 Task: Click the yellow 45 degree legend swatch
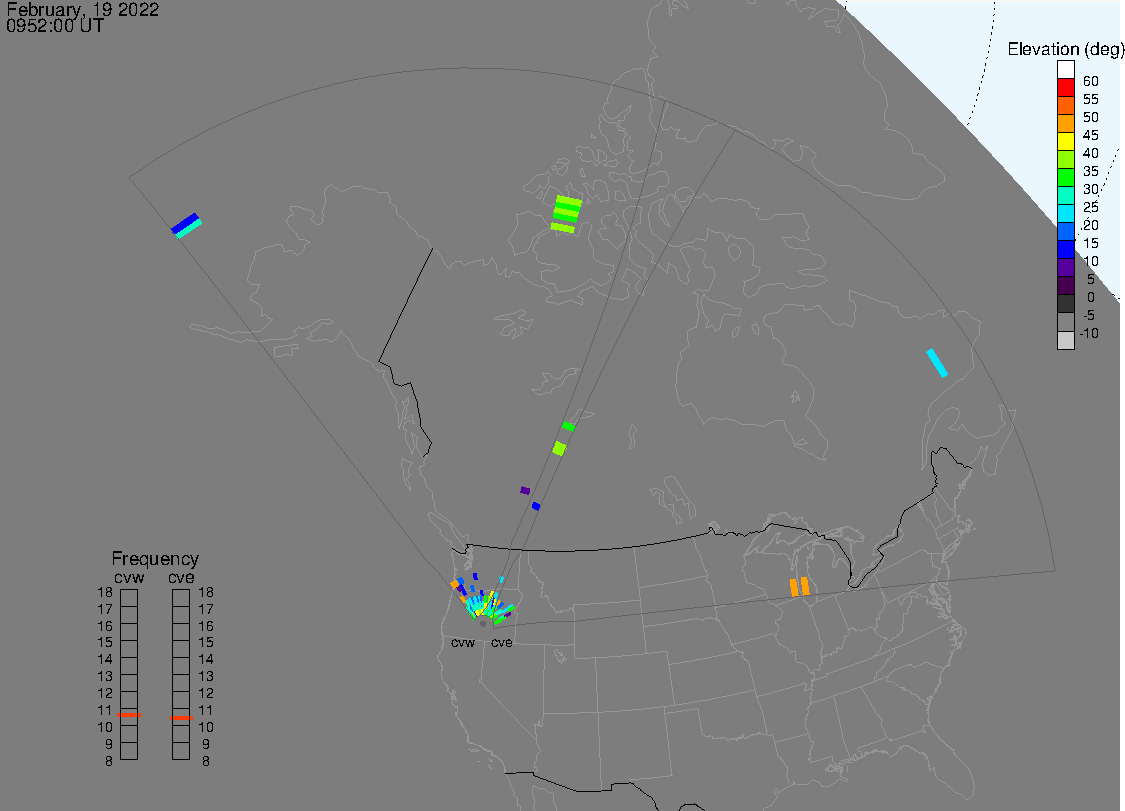tap(1065, 141)
